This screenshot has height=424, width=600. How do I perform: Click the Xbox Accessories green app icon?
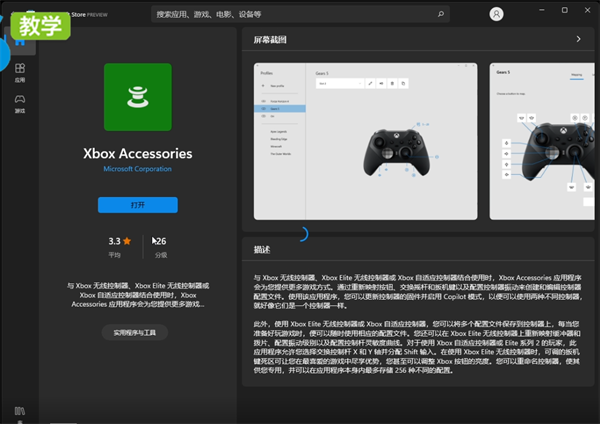(138, 97)
